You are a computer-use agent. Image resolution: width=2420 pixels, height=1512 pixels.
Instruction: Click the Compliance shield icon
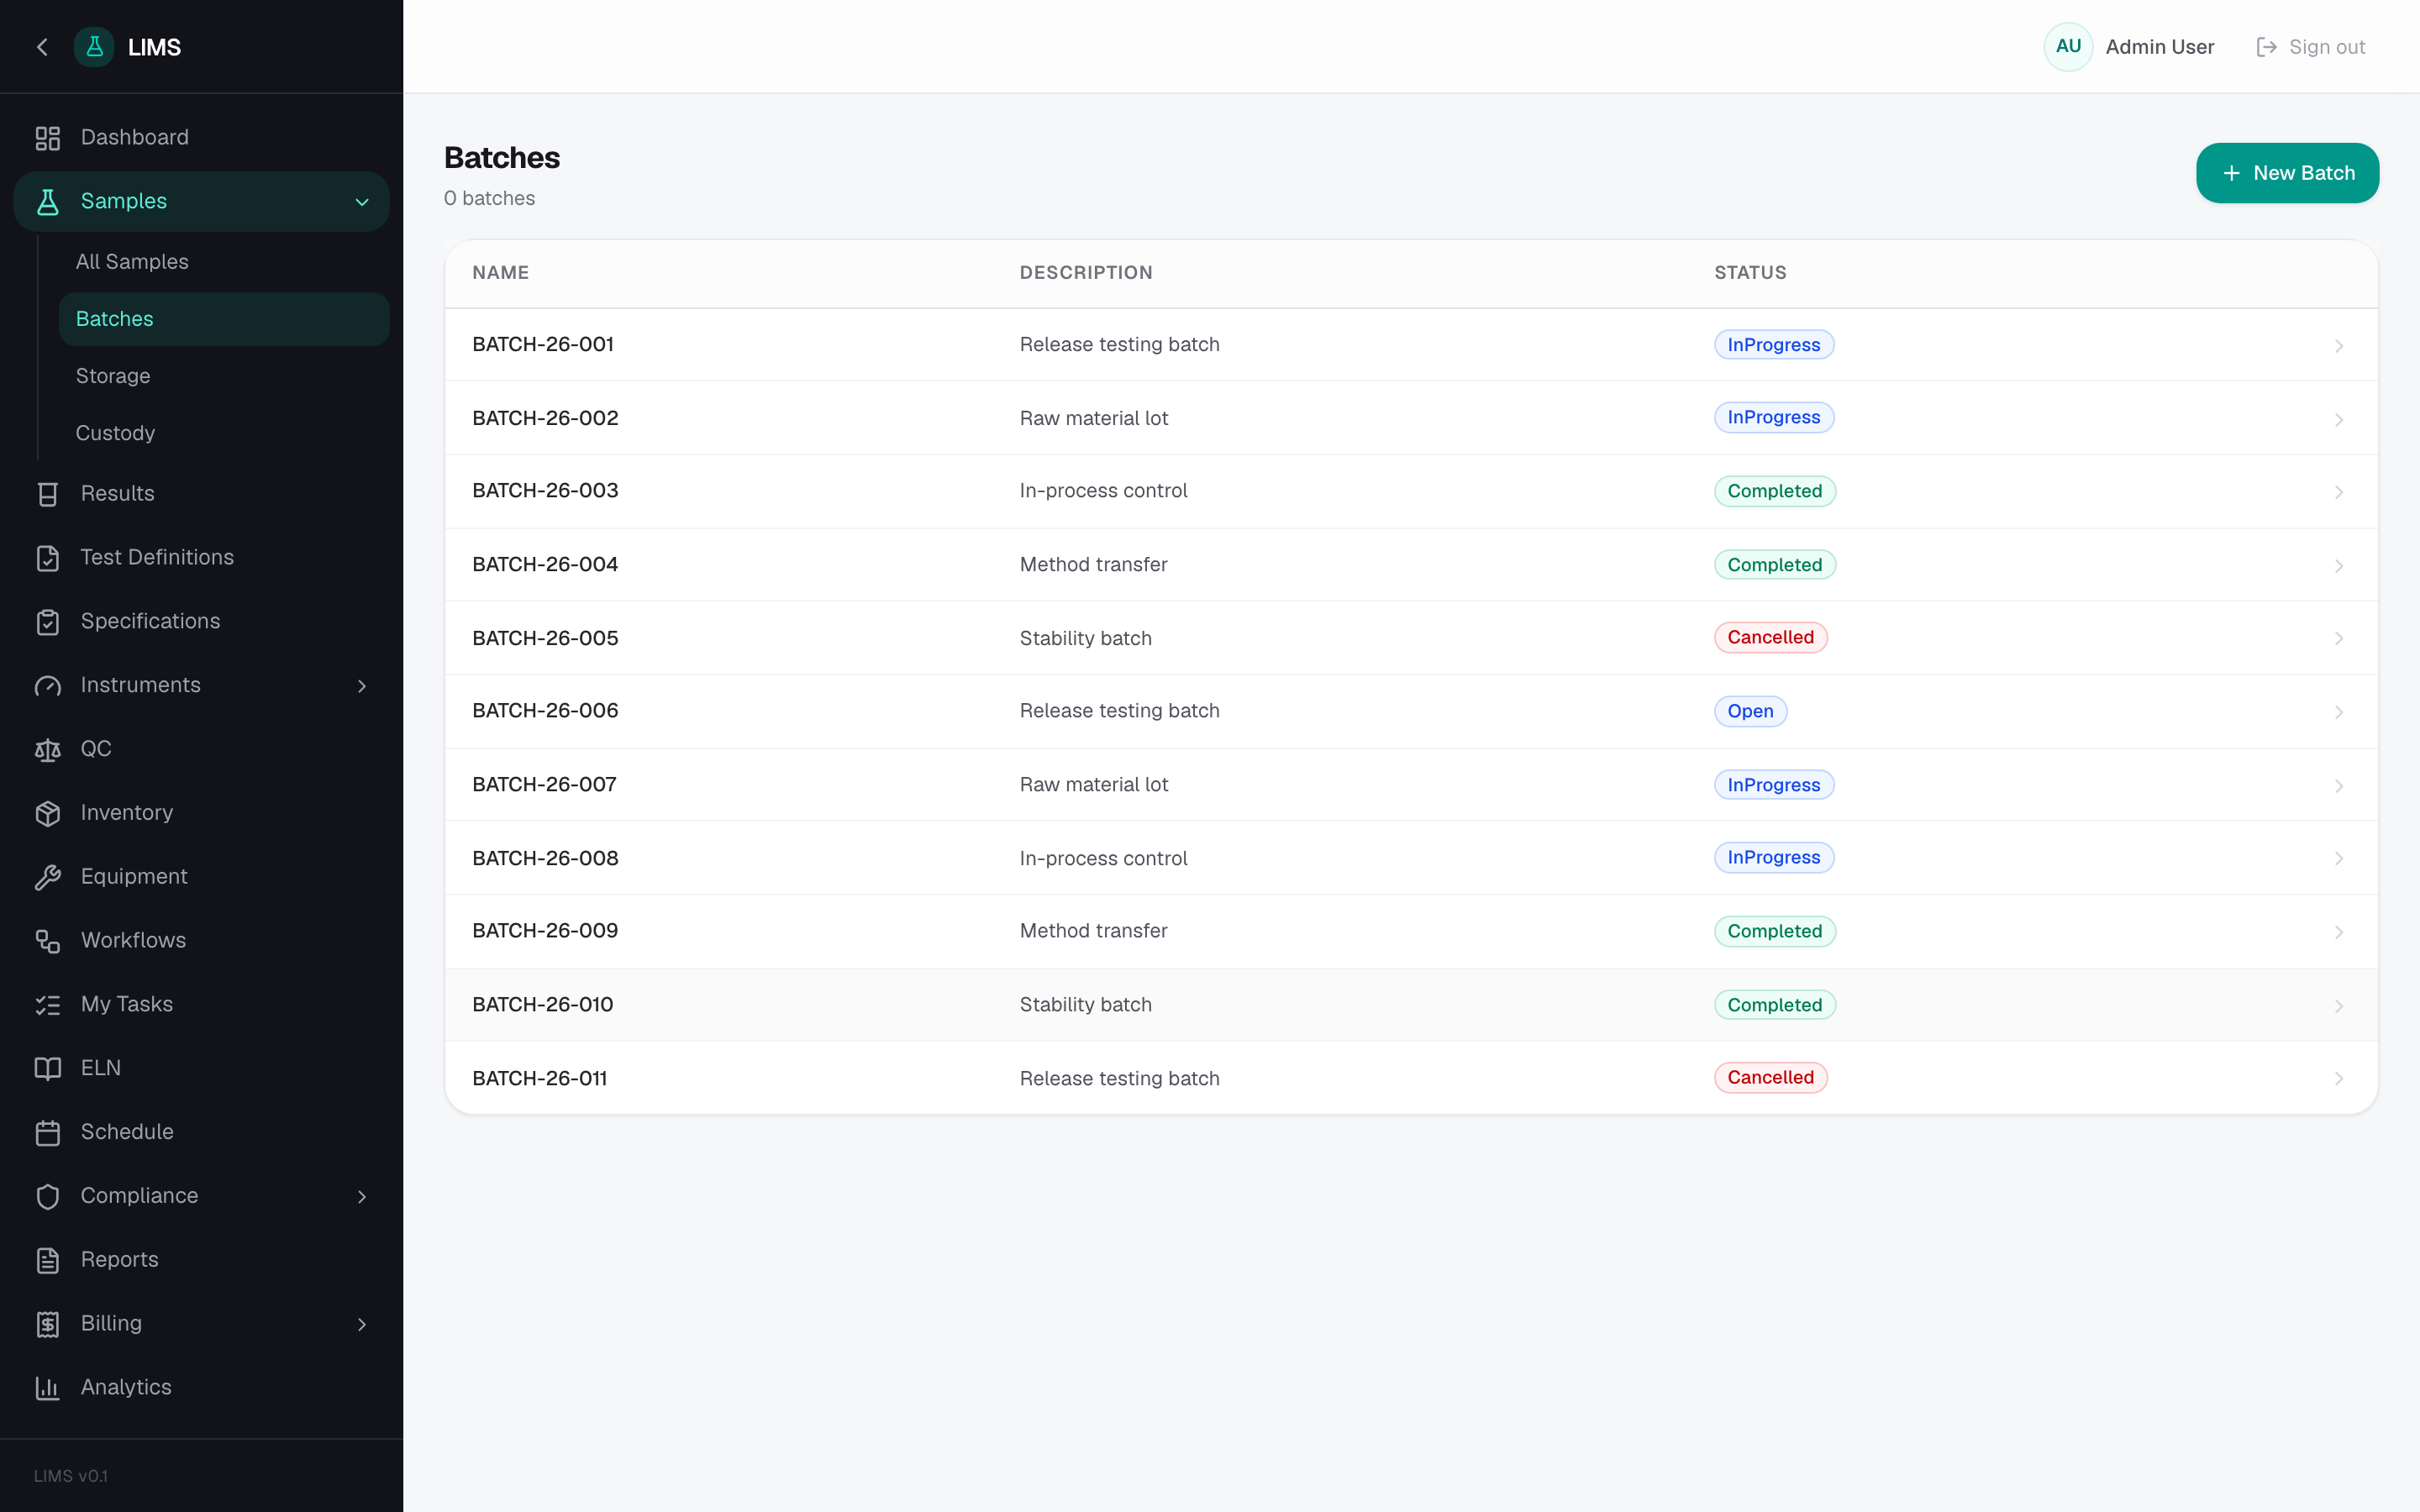(x=48, y=1197)
